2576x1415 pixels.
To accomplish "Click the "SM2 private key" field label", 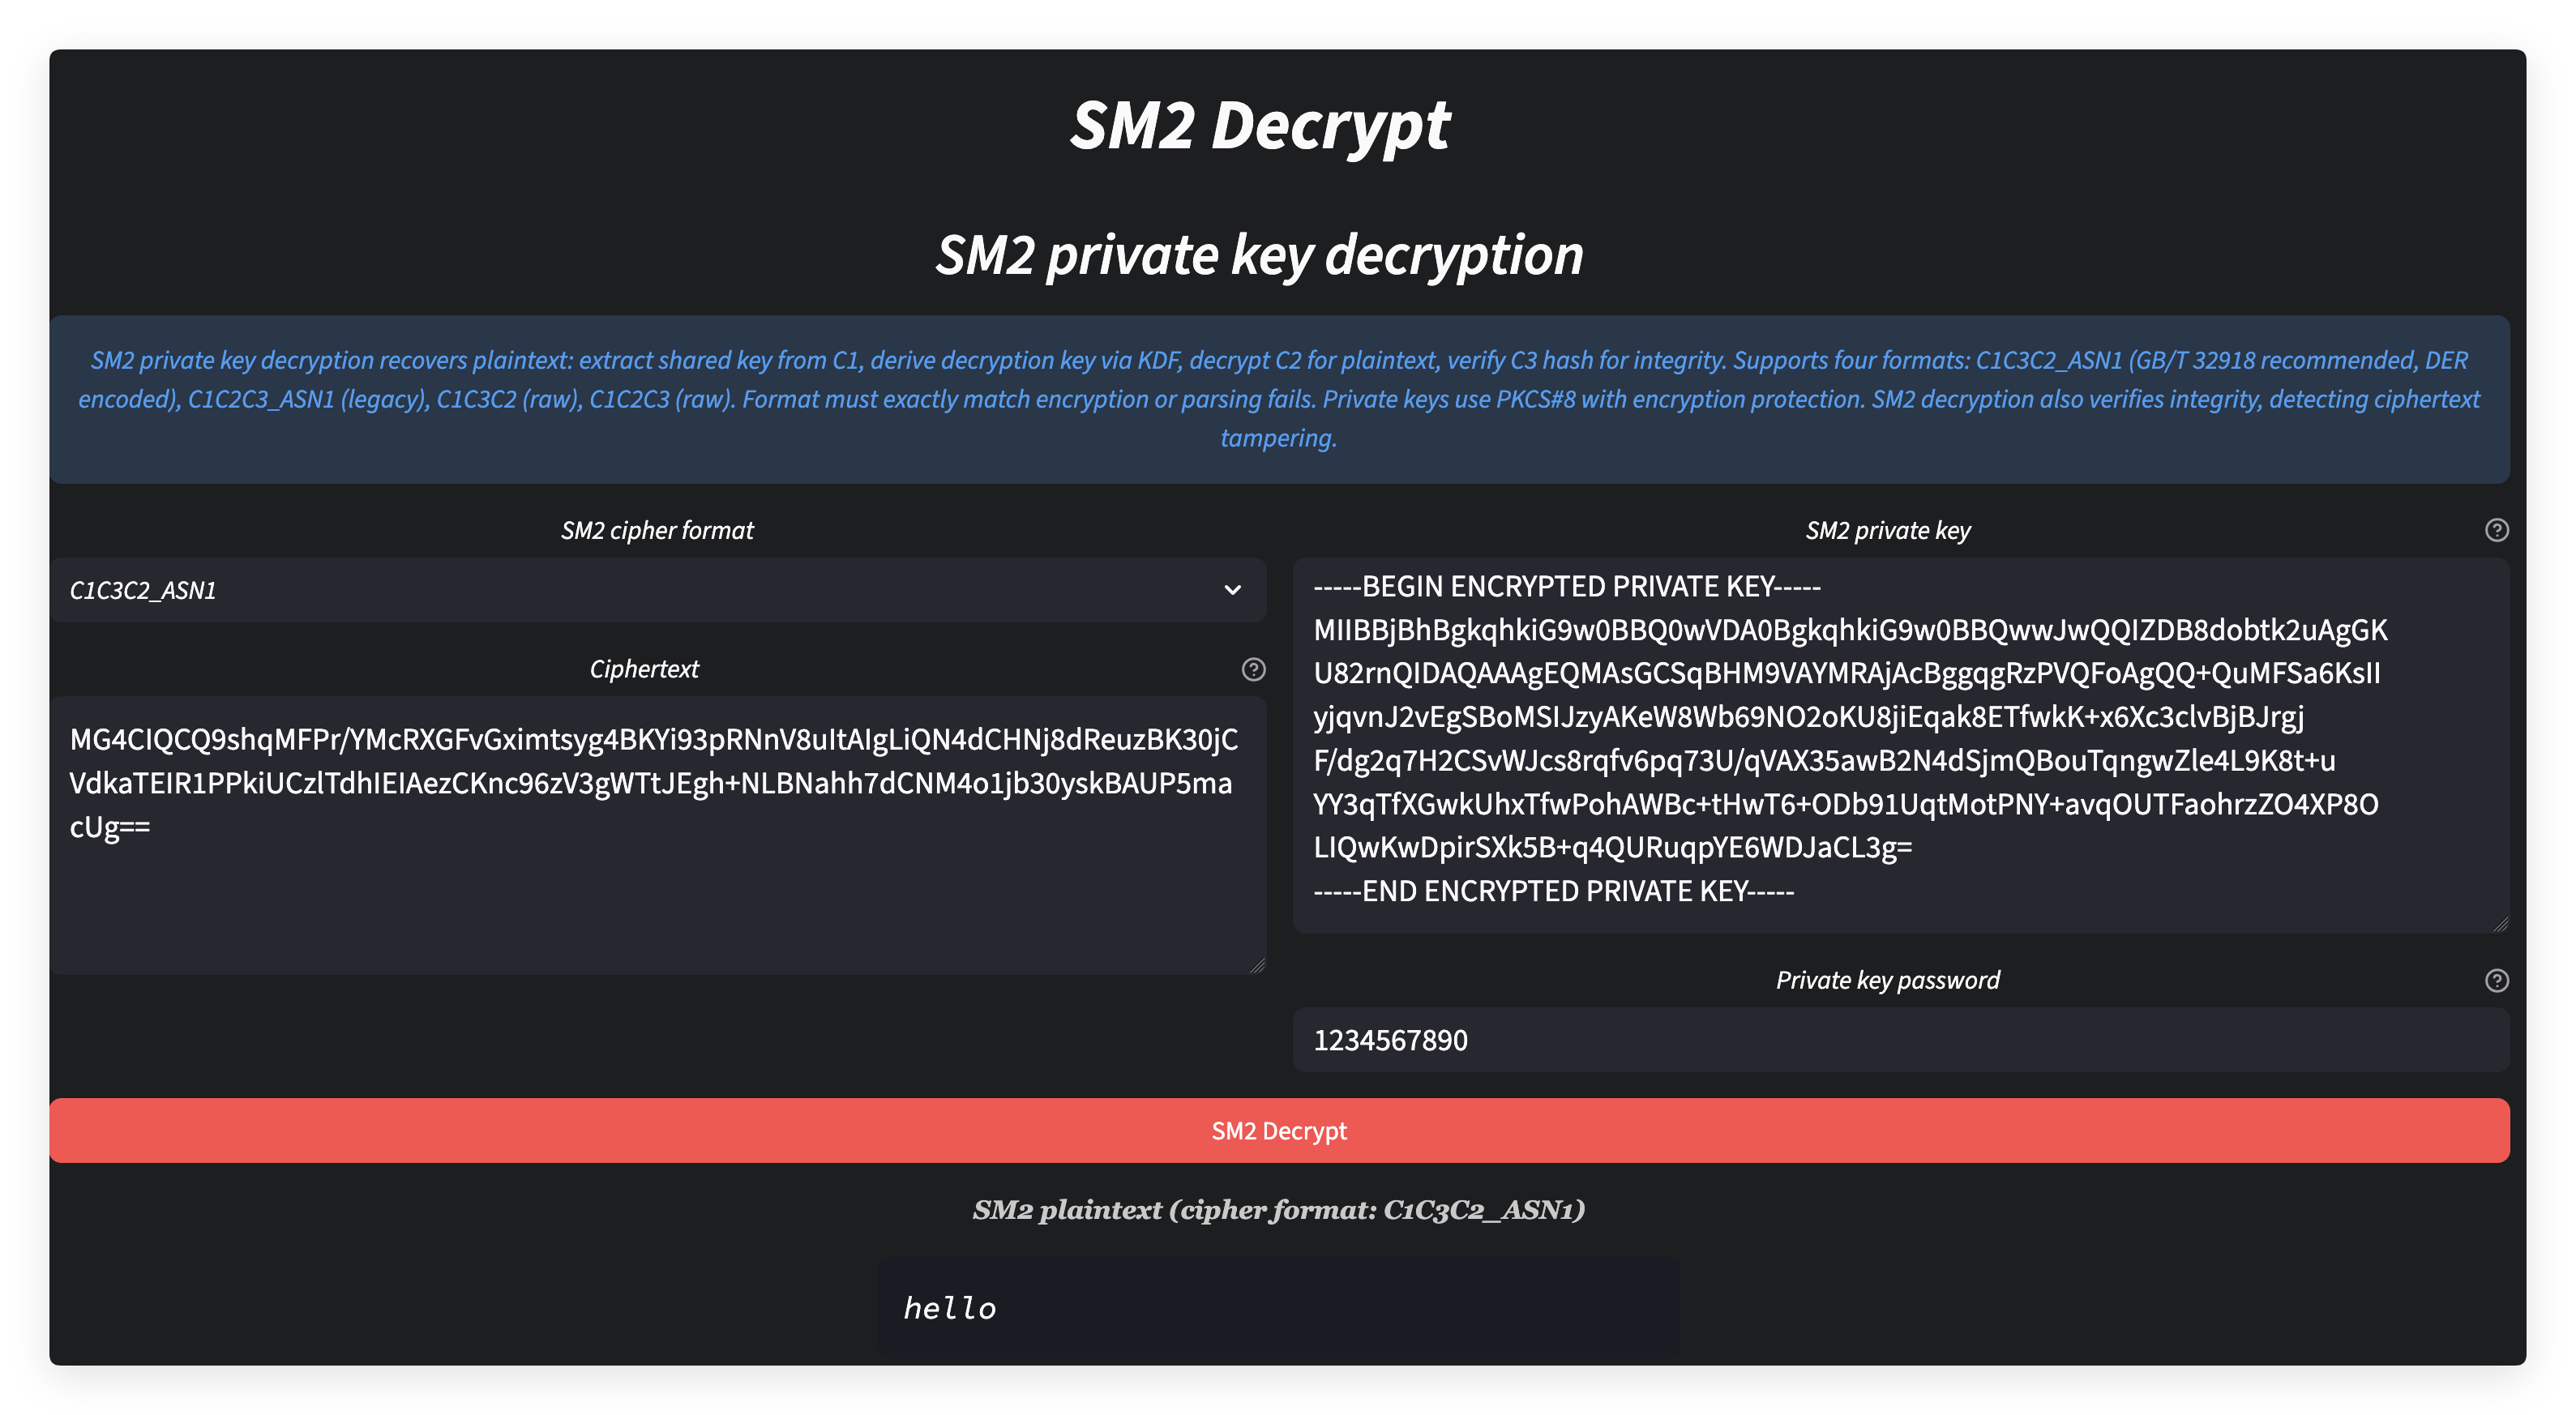I will pyautogui.click(x=1887, y=530).
